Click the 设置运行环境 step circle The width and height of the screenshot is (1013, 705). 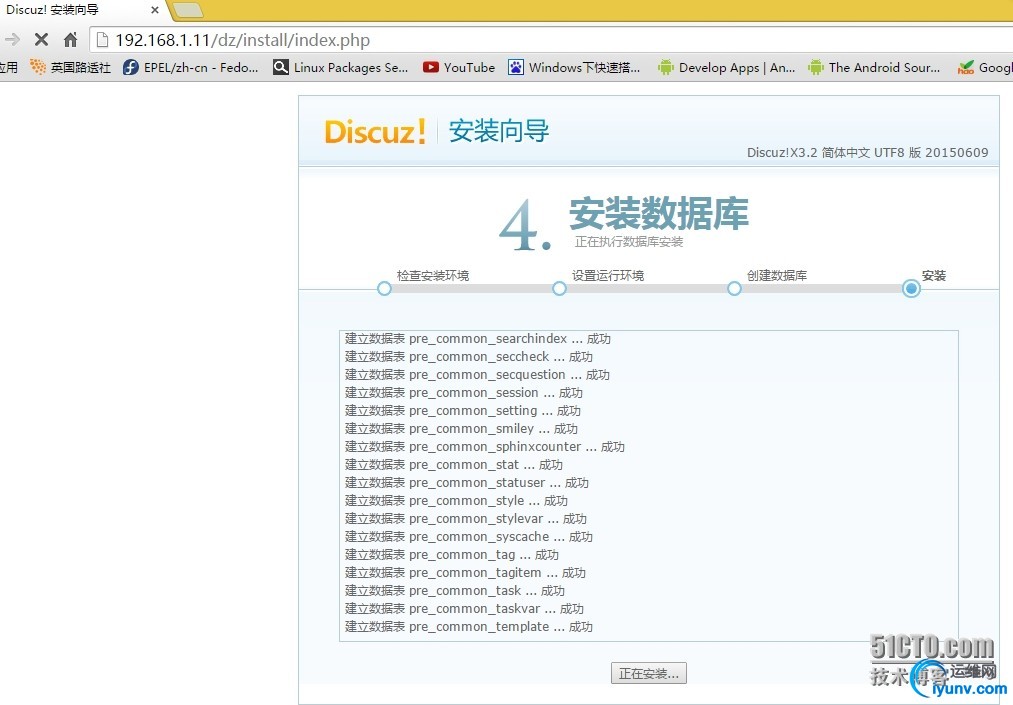point(559,288)
